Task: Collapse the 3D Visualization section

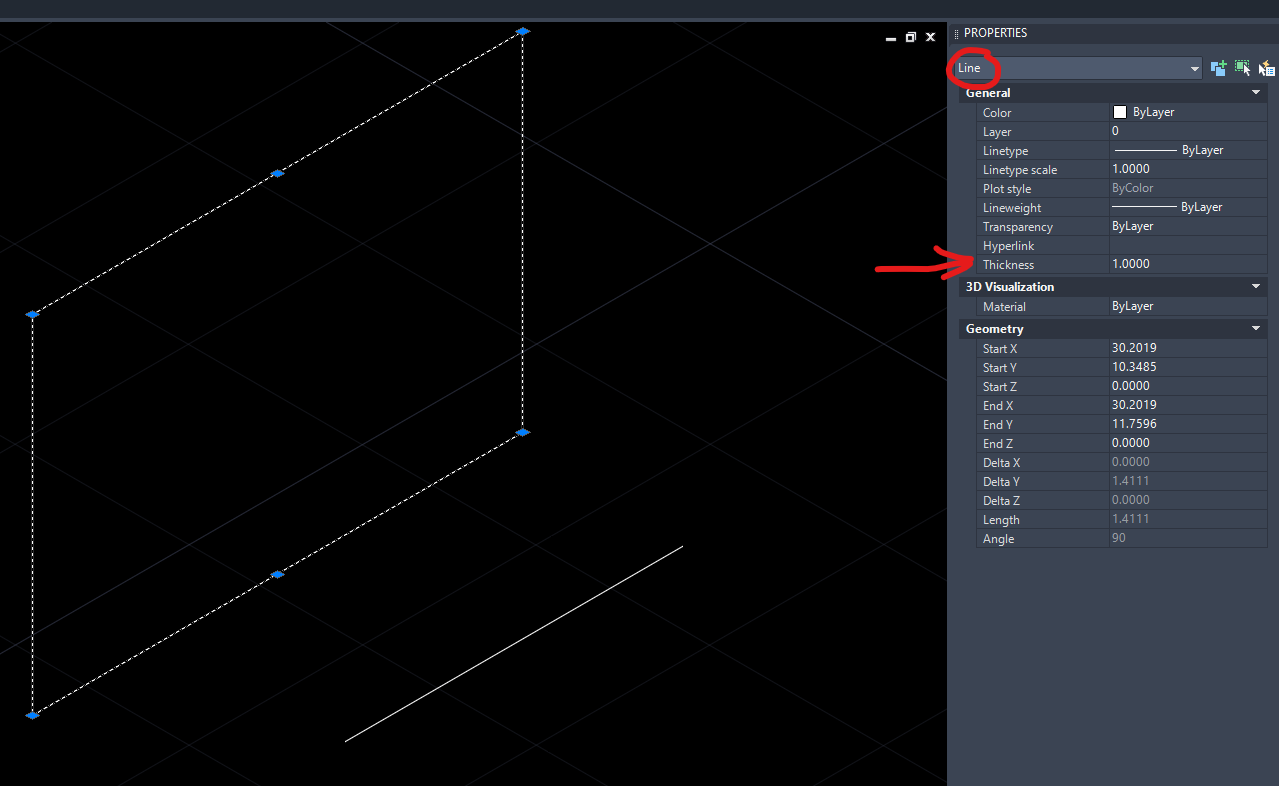Action: 1255,286
